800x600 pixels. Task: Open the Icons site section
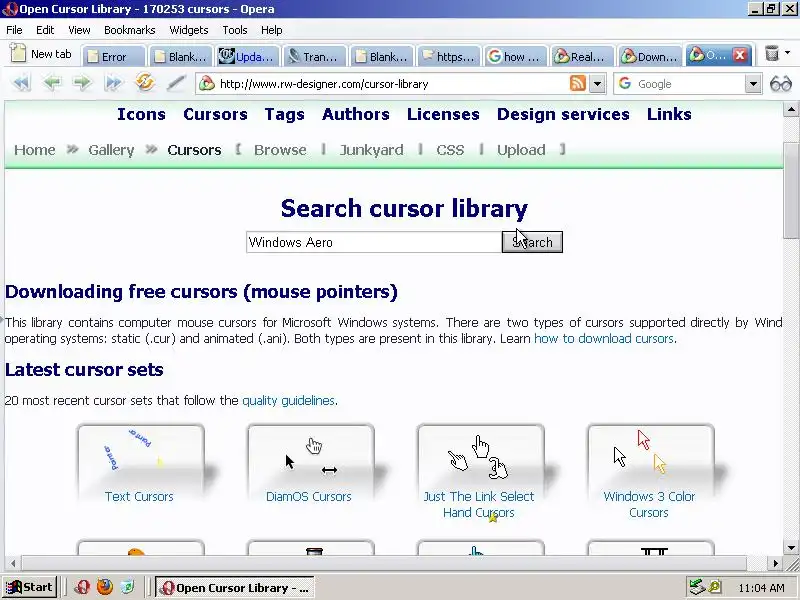click(141, 114)
